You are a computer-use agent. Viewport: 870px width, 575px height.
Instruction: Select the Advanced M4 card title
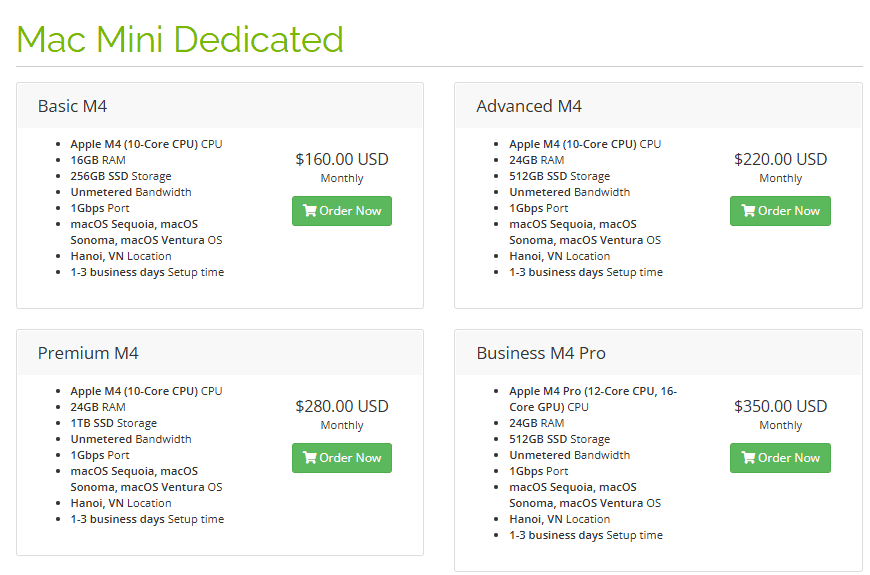529,106
